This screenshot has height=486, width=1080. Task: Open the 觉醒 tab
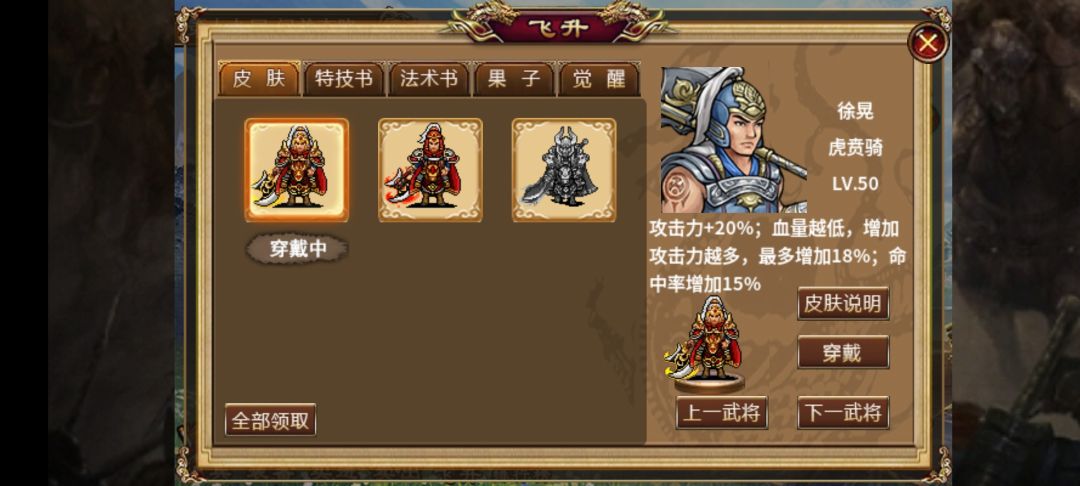click(599, 79)
